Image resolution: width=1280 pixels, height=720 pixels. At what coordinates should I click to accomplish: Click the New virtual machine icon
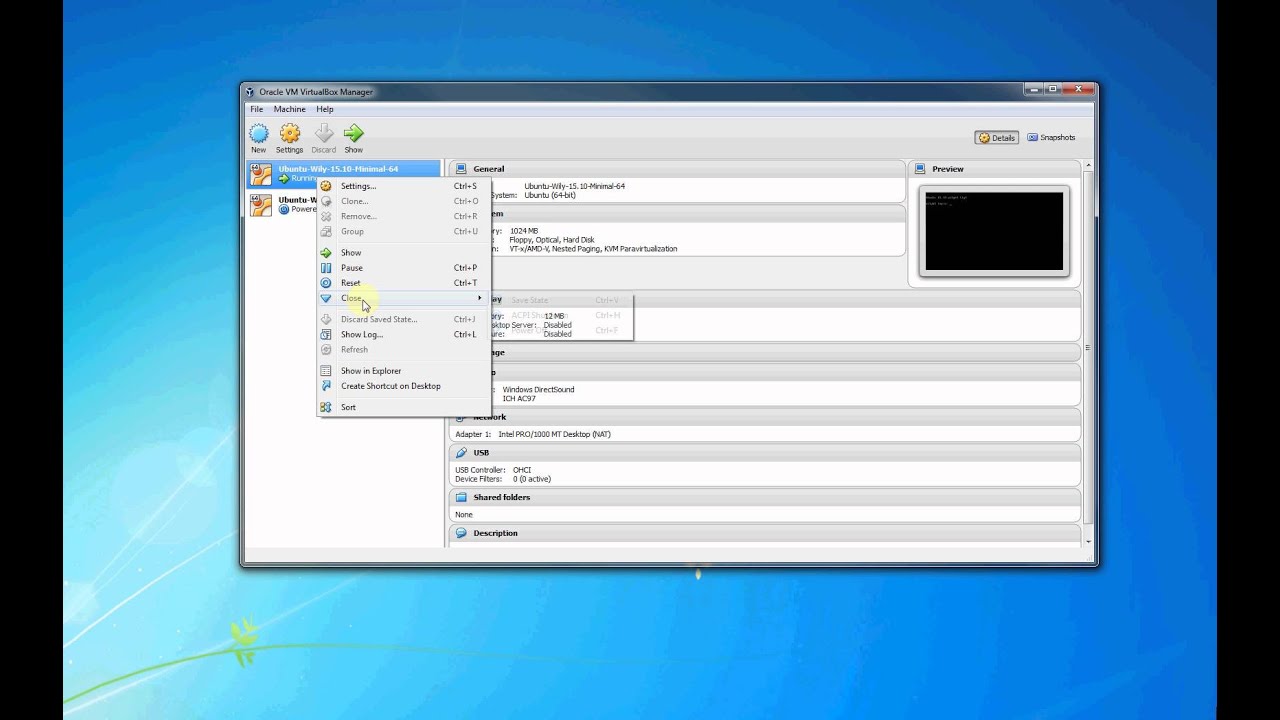[x=258, y=134]
